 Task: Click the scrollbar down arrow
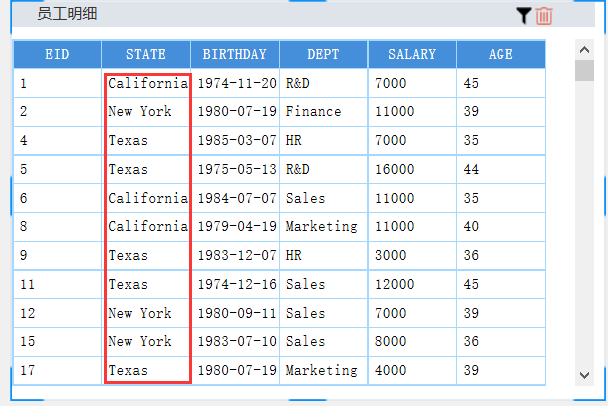click(x=585, y=374)
